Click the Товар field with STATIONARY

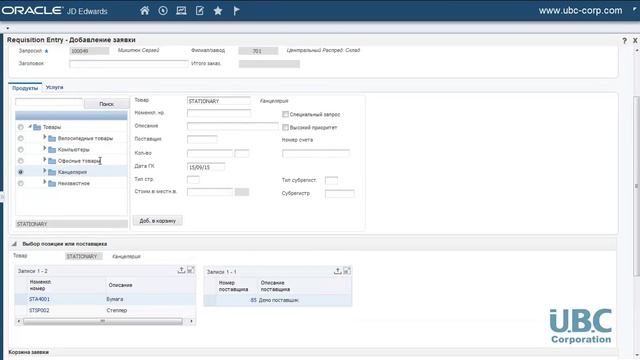coord(219,101)
